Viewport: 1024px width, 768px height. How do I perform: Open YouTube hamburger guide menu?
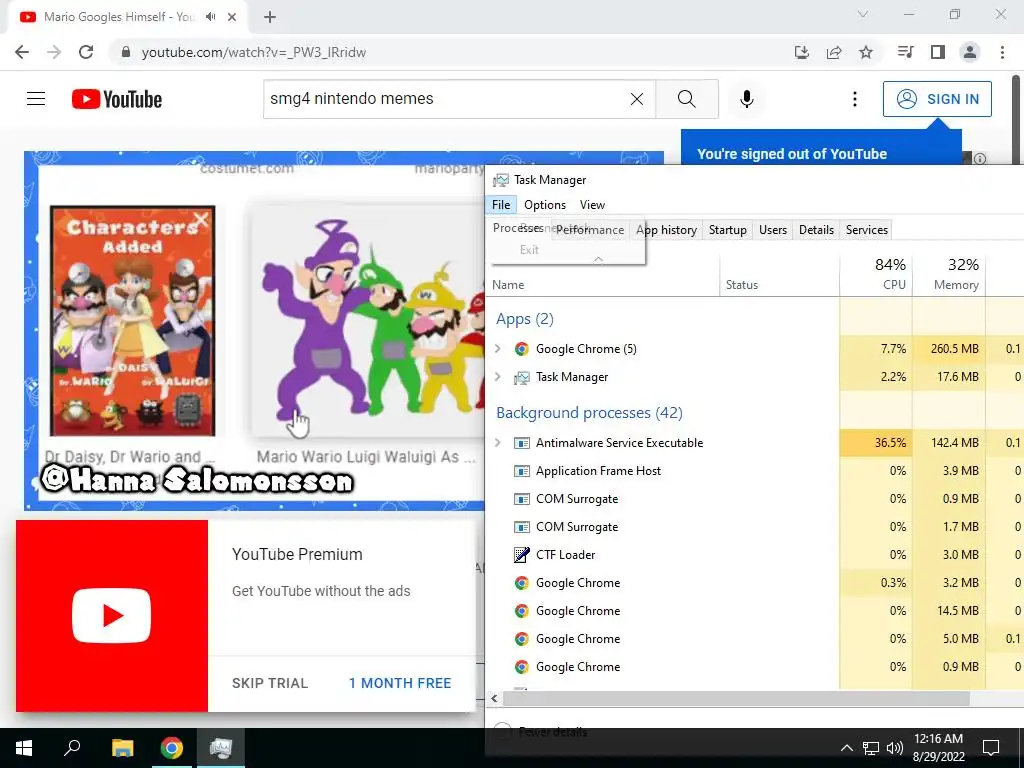pyautogui.click(x=36, y=99)
